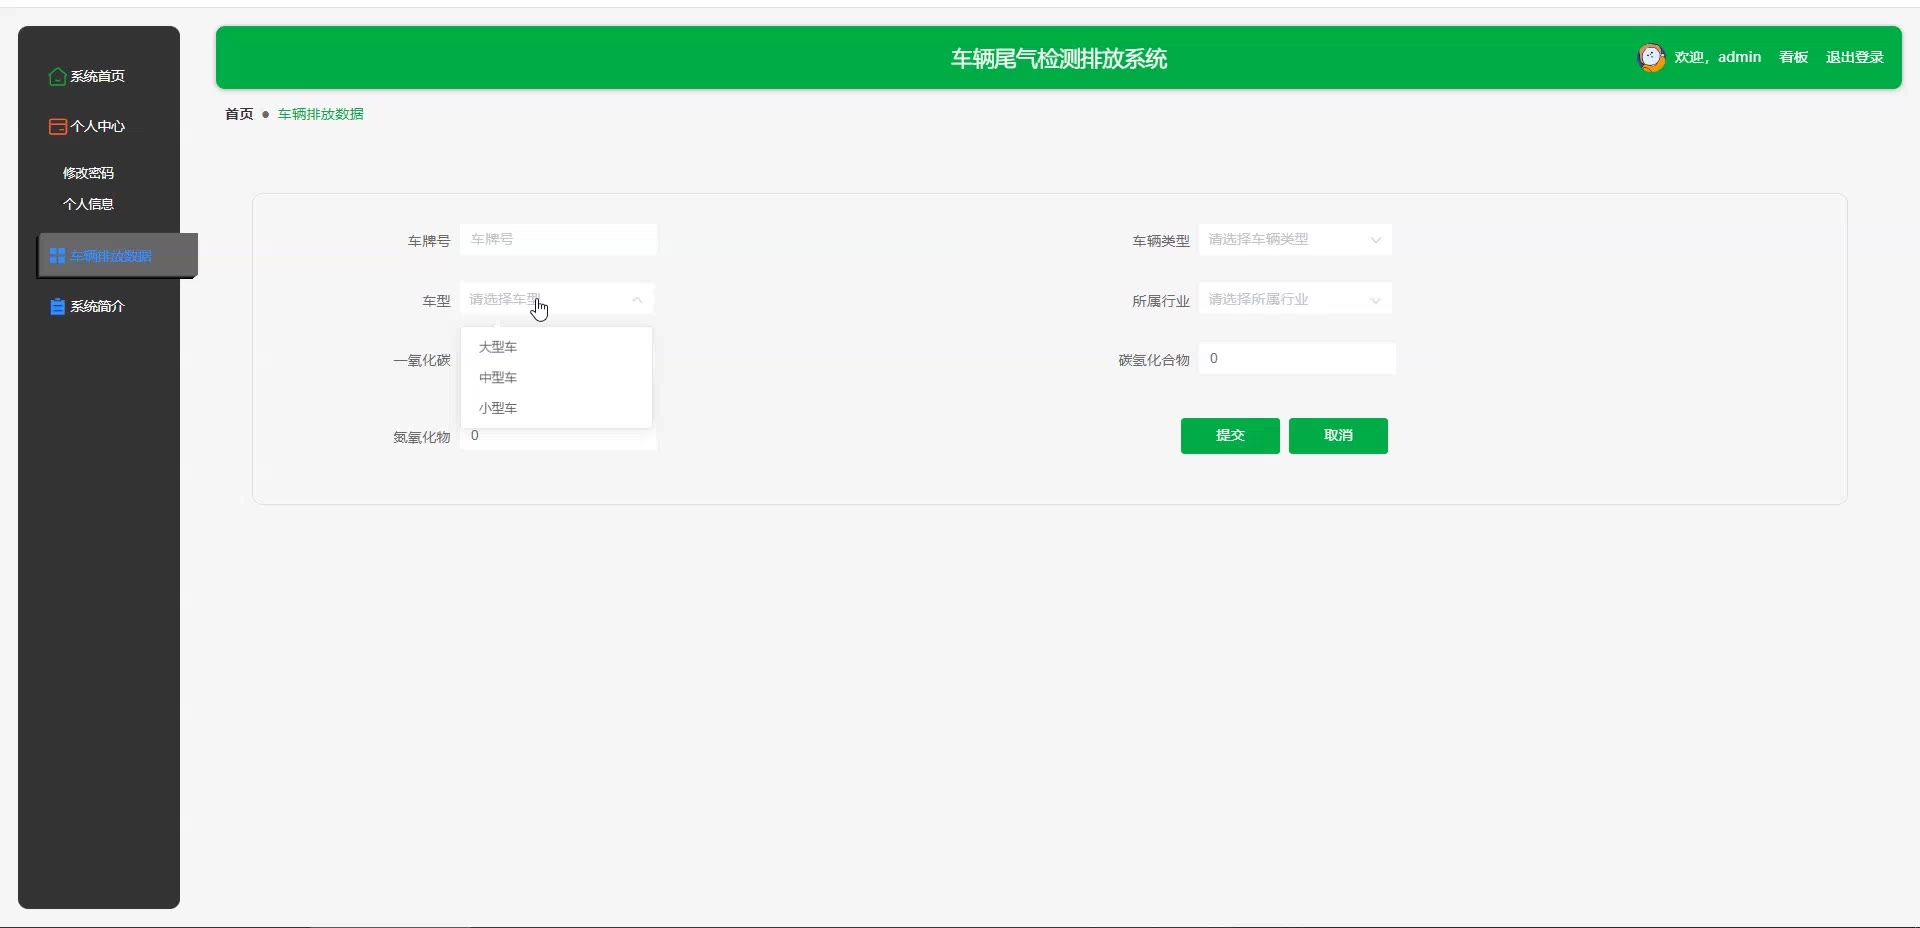Click the home icon beside 系统首页
Image resolution: width=1920 pixels, height=928 pixels.
click(x=58, y=76)
